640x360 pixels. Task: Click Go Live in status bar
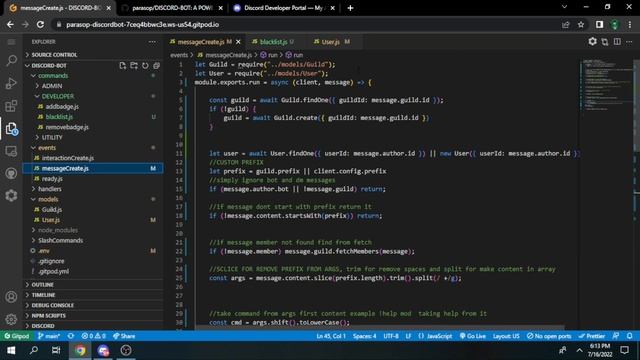coord(473,336)
